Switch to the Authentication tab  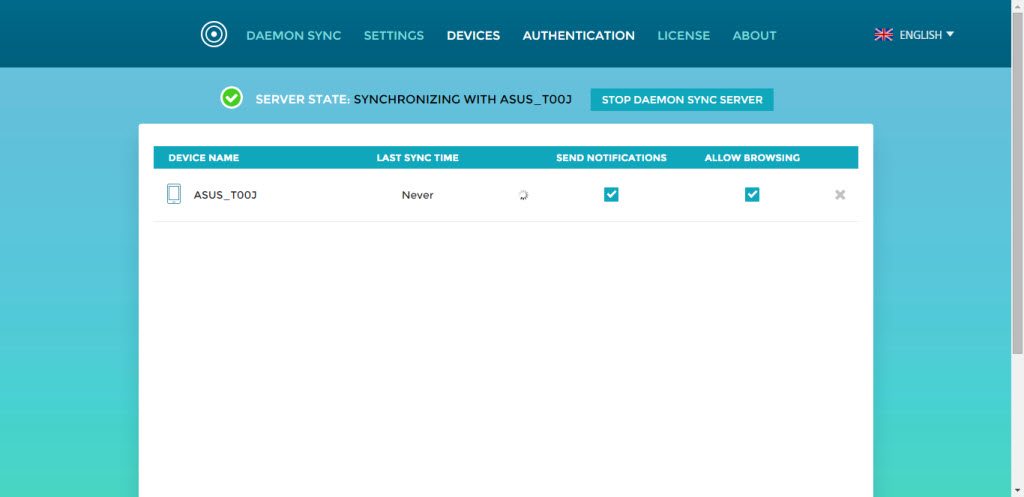pos(578,35)
